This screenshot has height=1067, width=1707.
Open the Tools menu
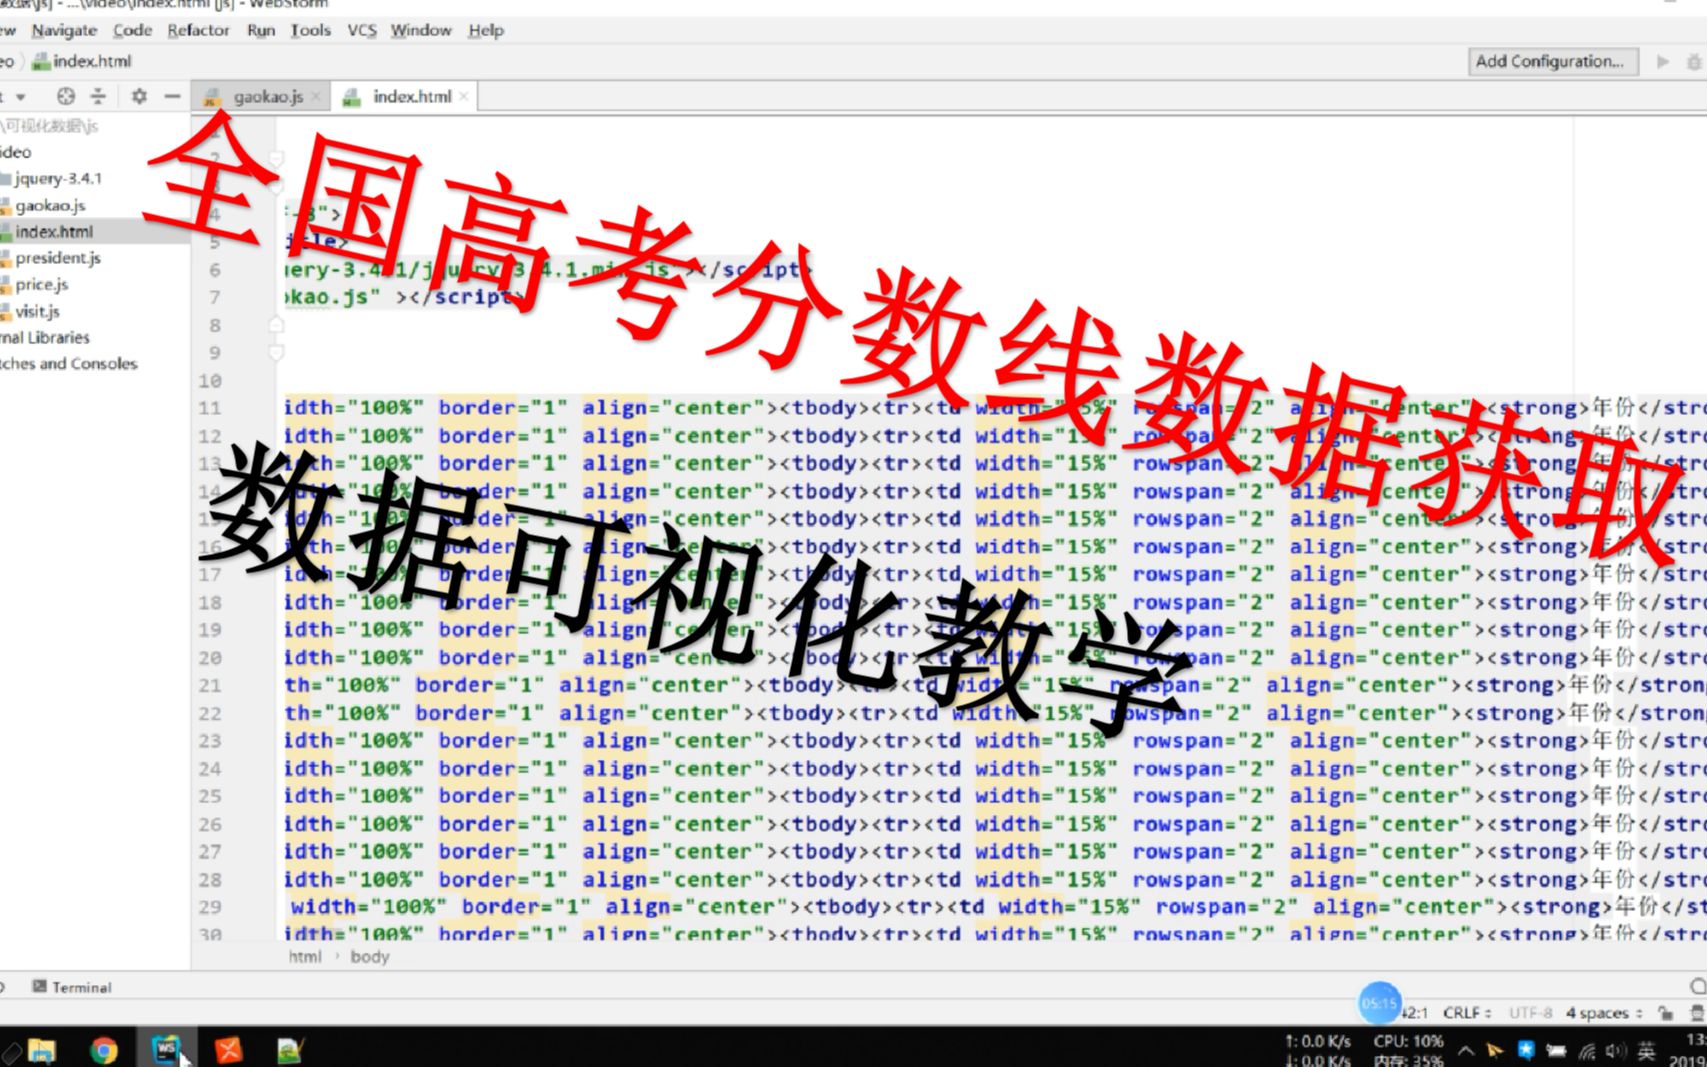coord(310,30)
